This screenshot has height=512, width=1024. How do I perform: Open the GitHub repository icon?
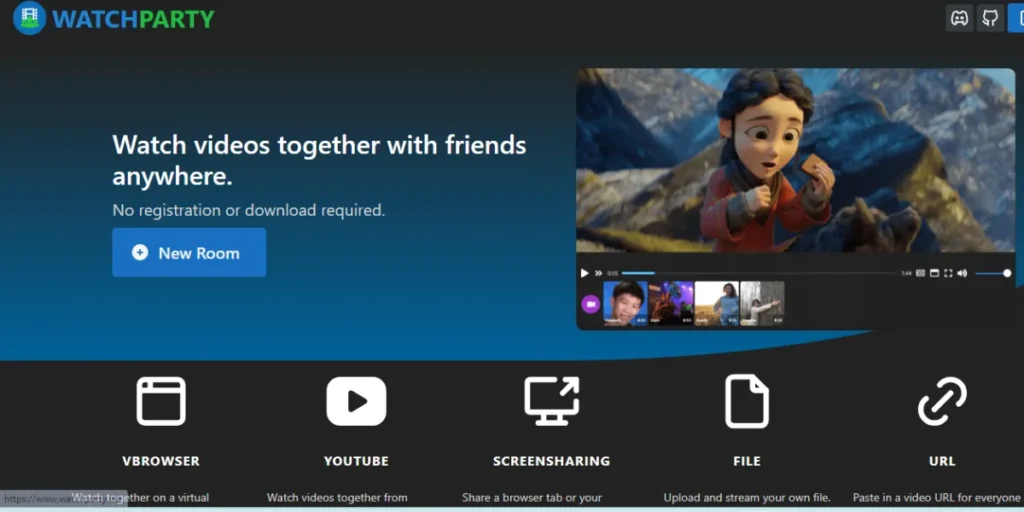[990, 18]
